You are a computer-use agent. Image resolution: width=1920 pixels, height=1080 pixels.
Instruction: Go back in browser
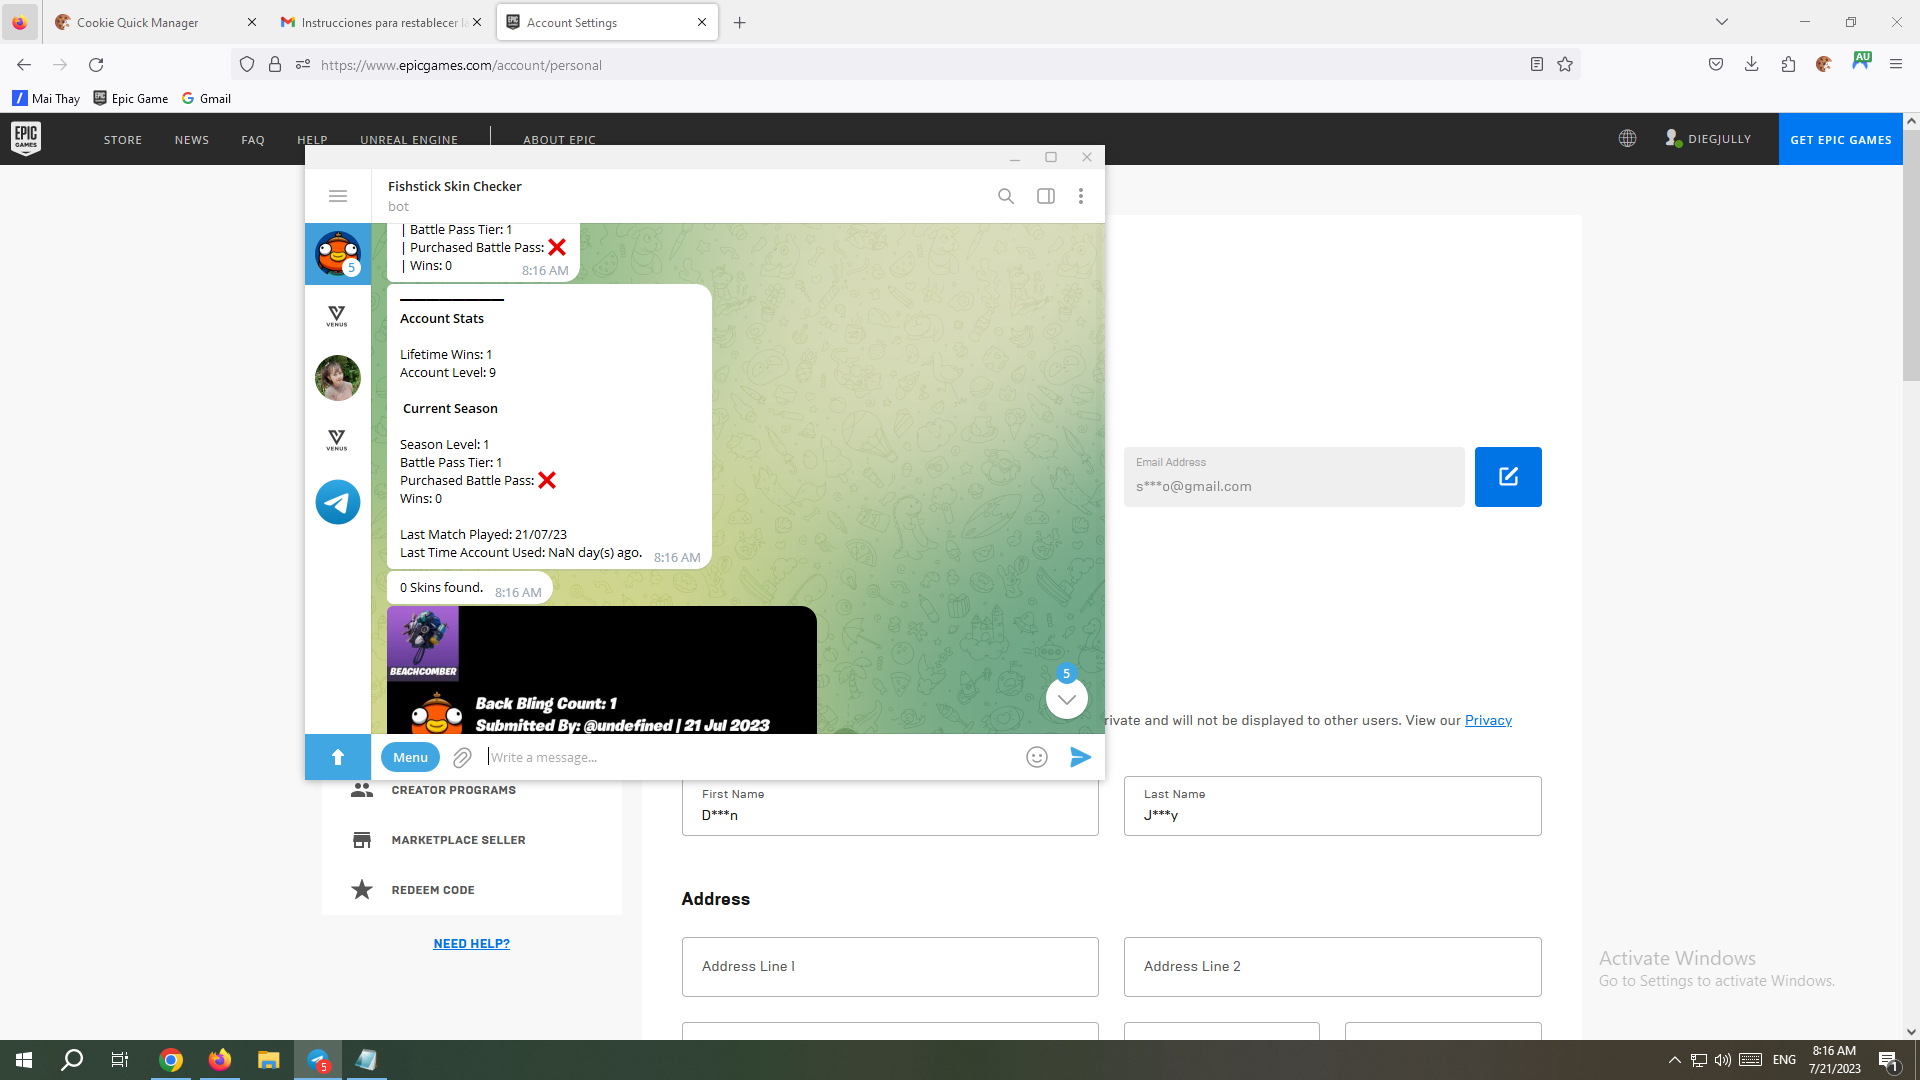point(24,64)
